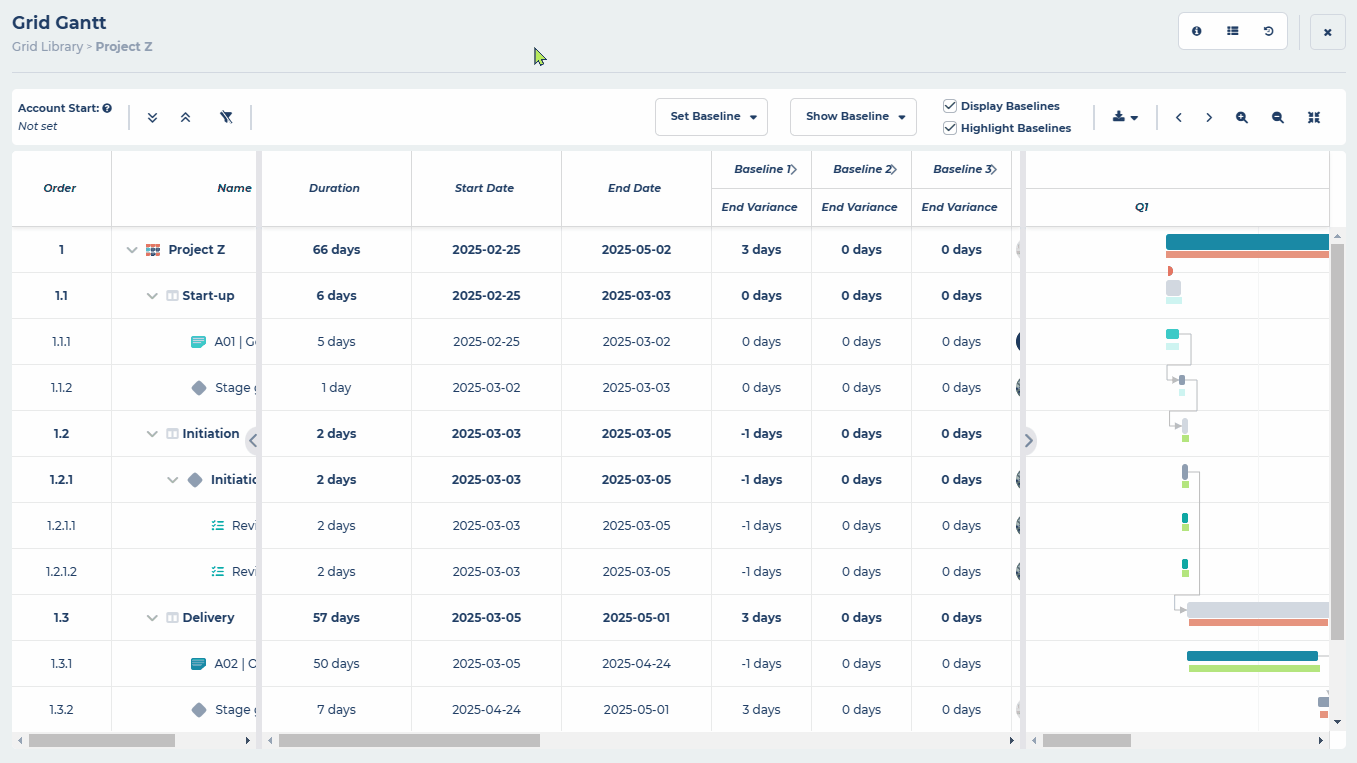Open grid info using the info icon
The width and height of the screenshot is (1357, 763).
coord(1197,31)
